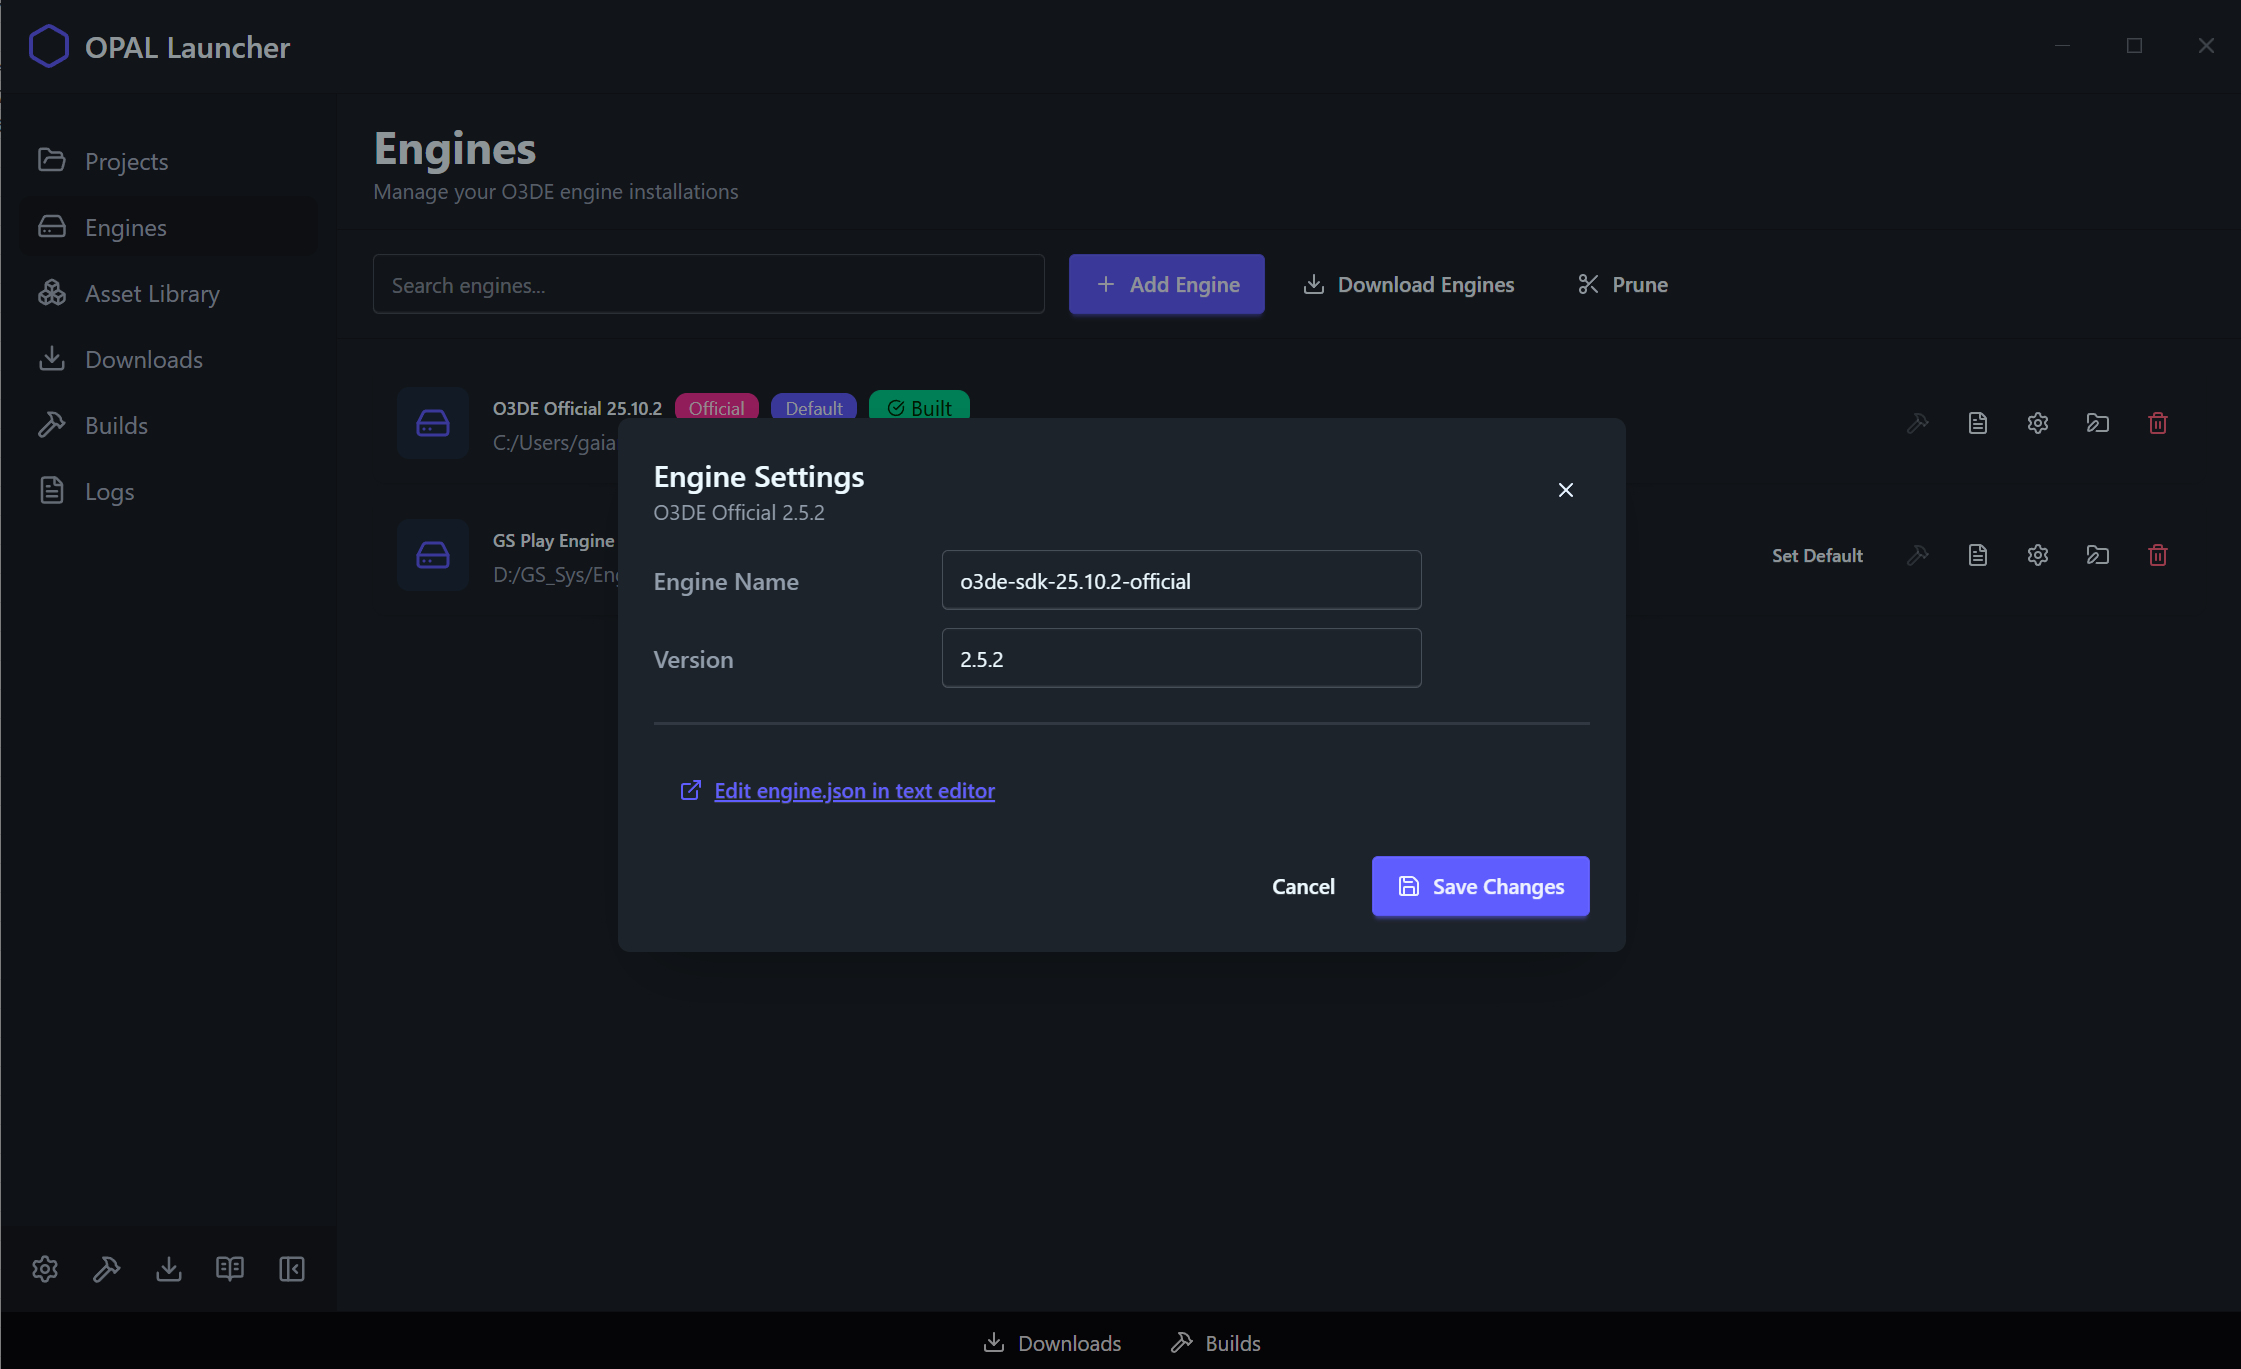2241x1369 pixels.
Task: Open settings gear for GS Play Engine row
Action: tap(2037, 555)
